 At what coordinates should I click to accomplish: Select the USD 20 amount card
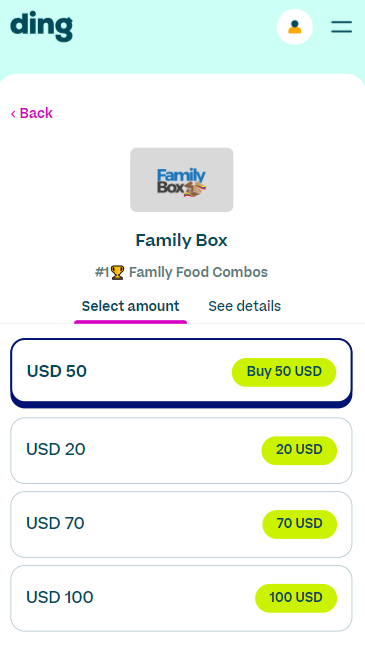pyautogui.click(x=181, y=450)
